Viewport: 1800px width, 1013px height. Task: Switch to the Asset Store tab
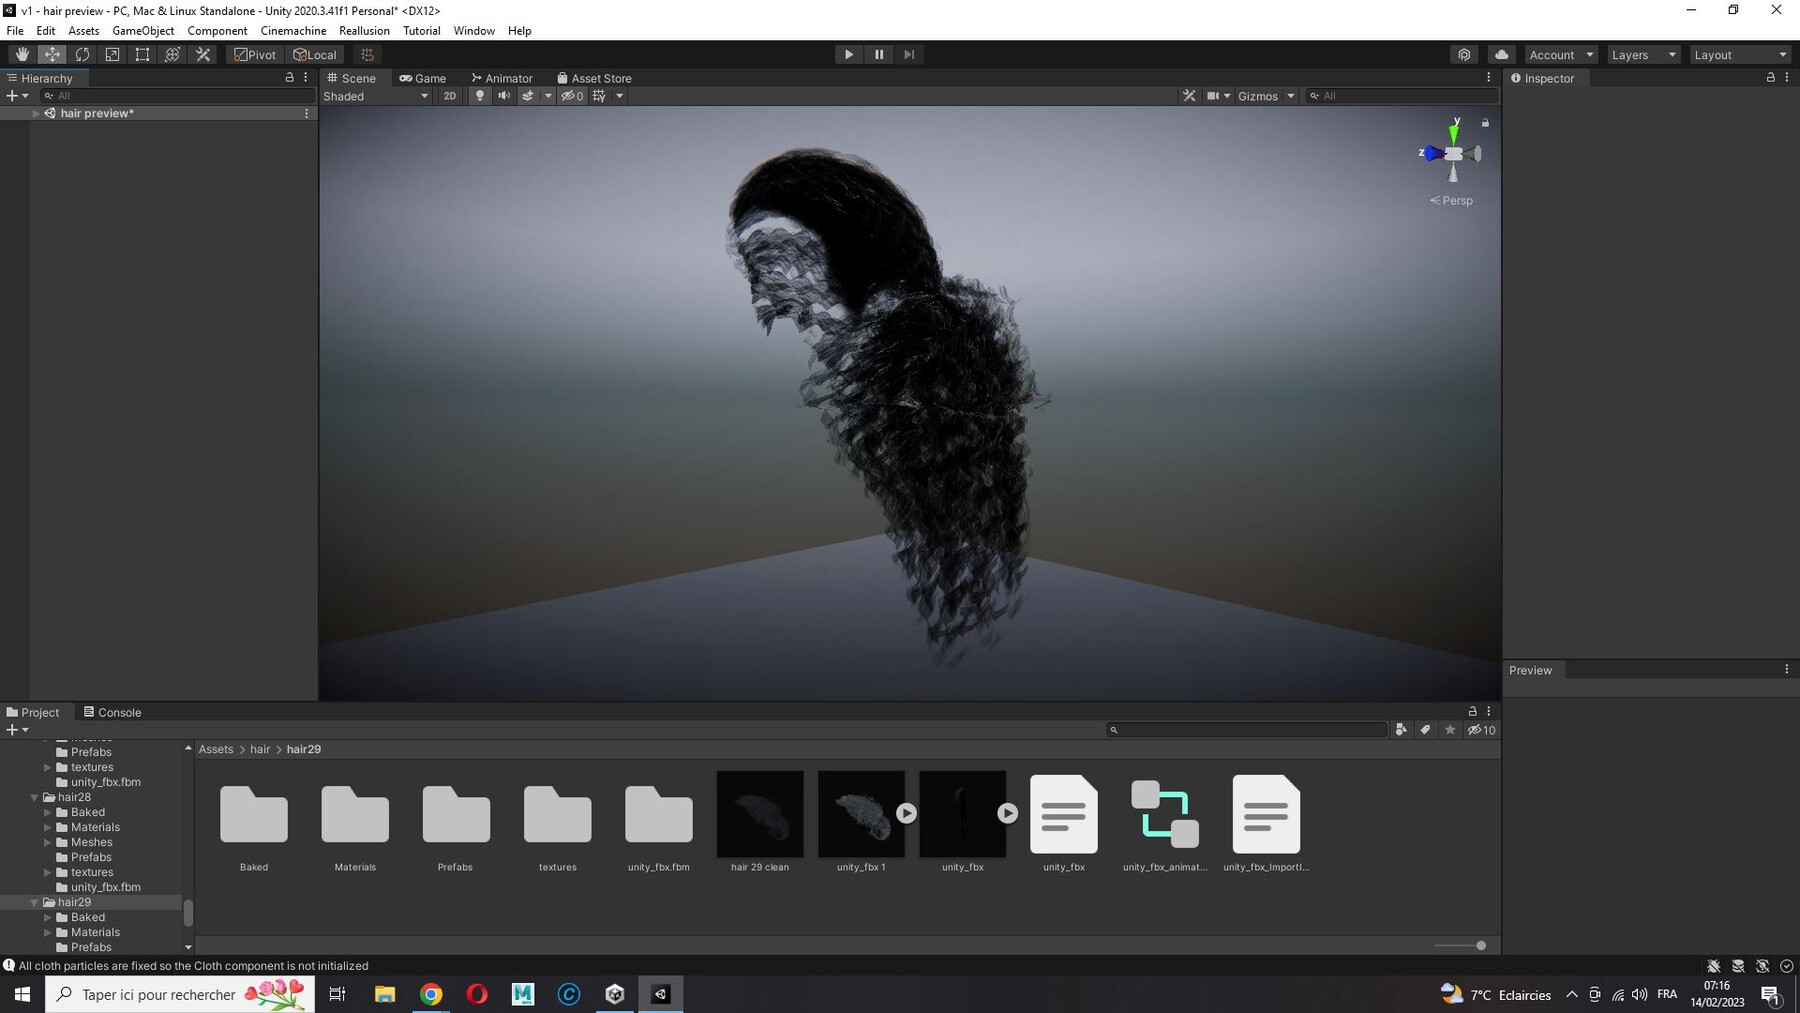click(594, 78)
